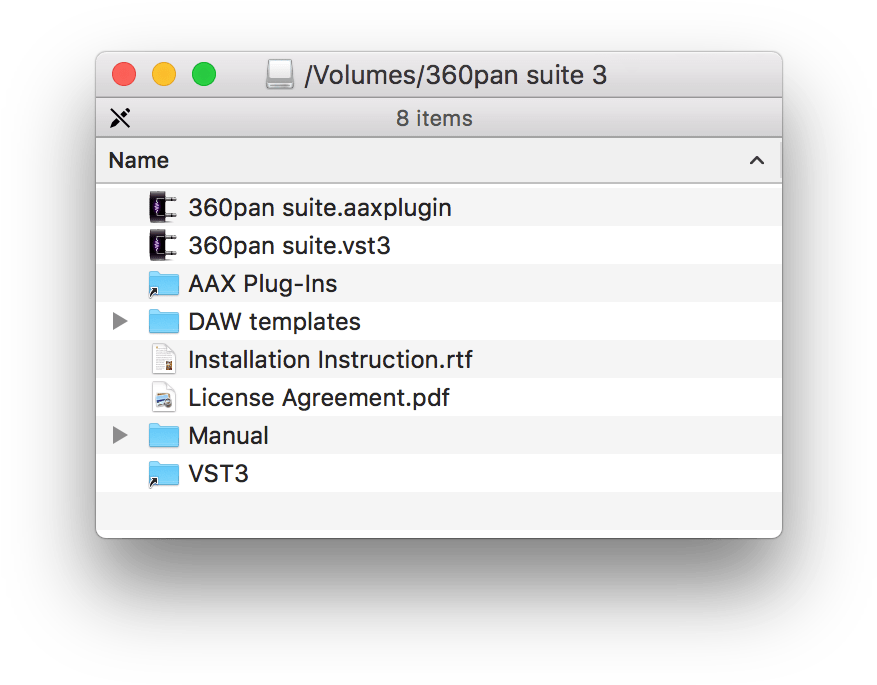Sort by the Name column header
This screenshot has width=877, height=685.
point(139,161)
